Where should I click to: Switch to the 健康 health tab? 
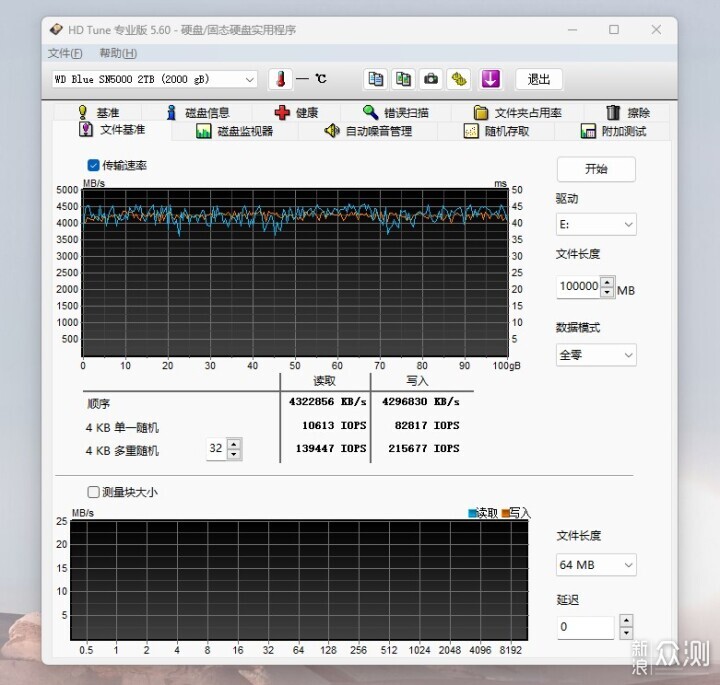296,112
